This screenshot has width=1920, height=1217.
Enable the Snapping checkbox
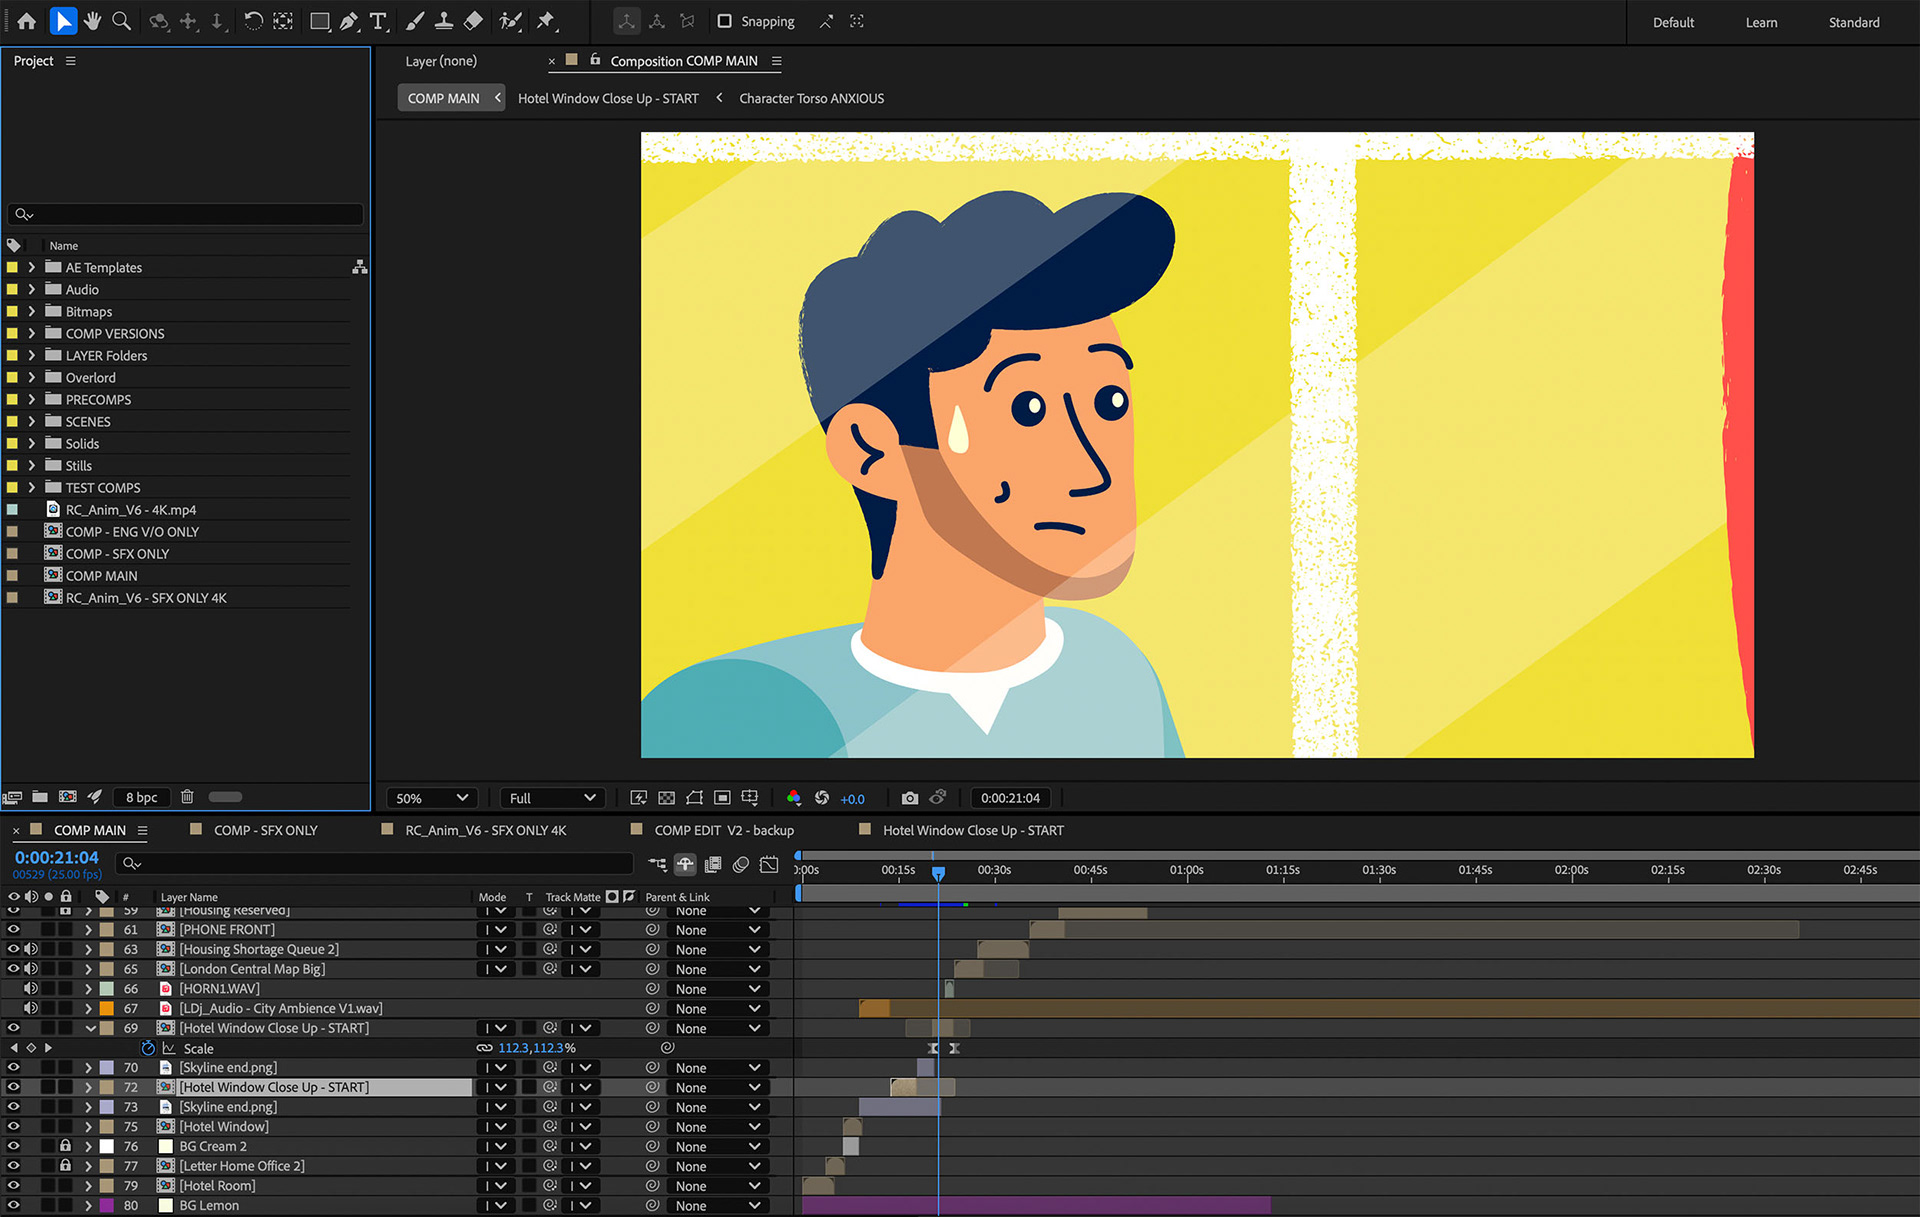pyautogui.click(x=725, y=21)
